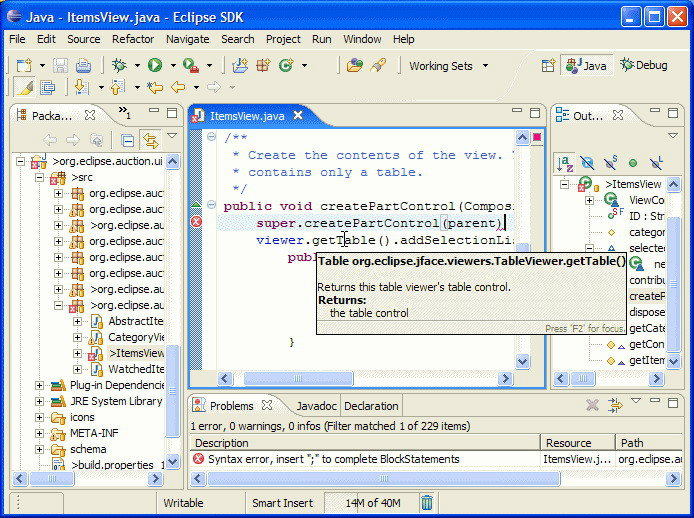Click the New Java Package icon
Screen dimensions: 694x518
pos(263,66)
